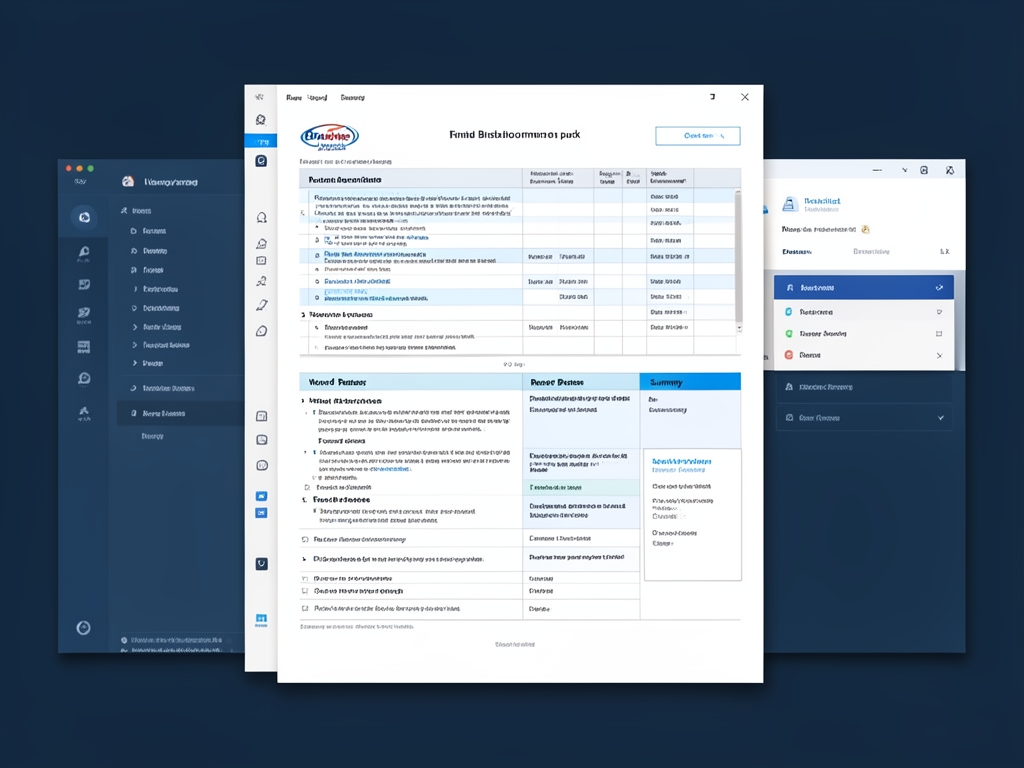Click the house icon beside the dark window's title
The height and width of the screenshot is (768, 1024).
(x=128, y=182)
